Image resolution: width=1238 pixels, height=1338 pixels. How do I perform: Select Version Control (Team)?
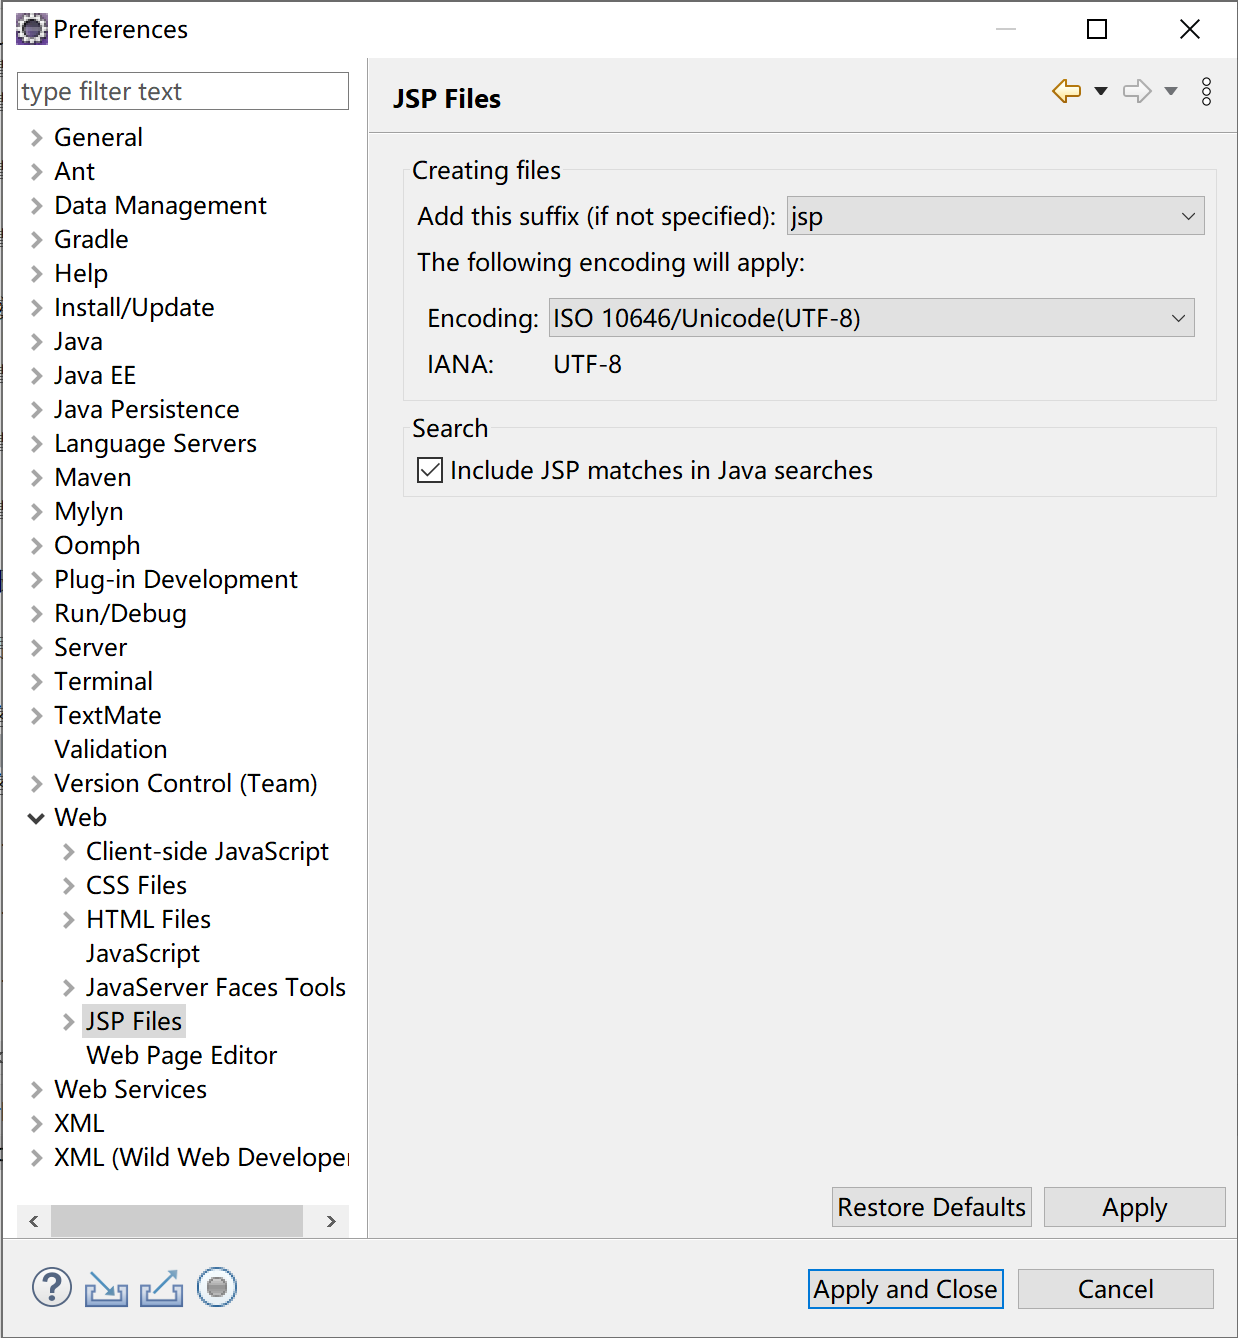(x=186, y=783)
